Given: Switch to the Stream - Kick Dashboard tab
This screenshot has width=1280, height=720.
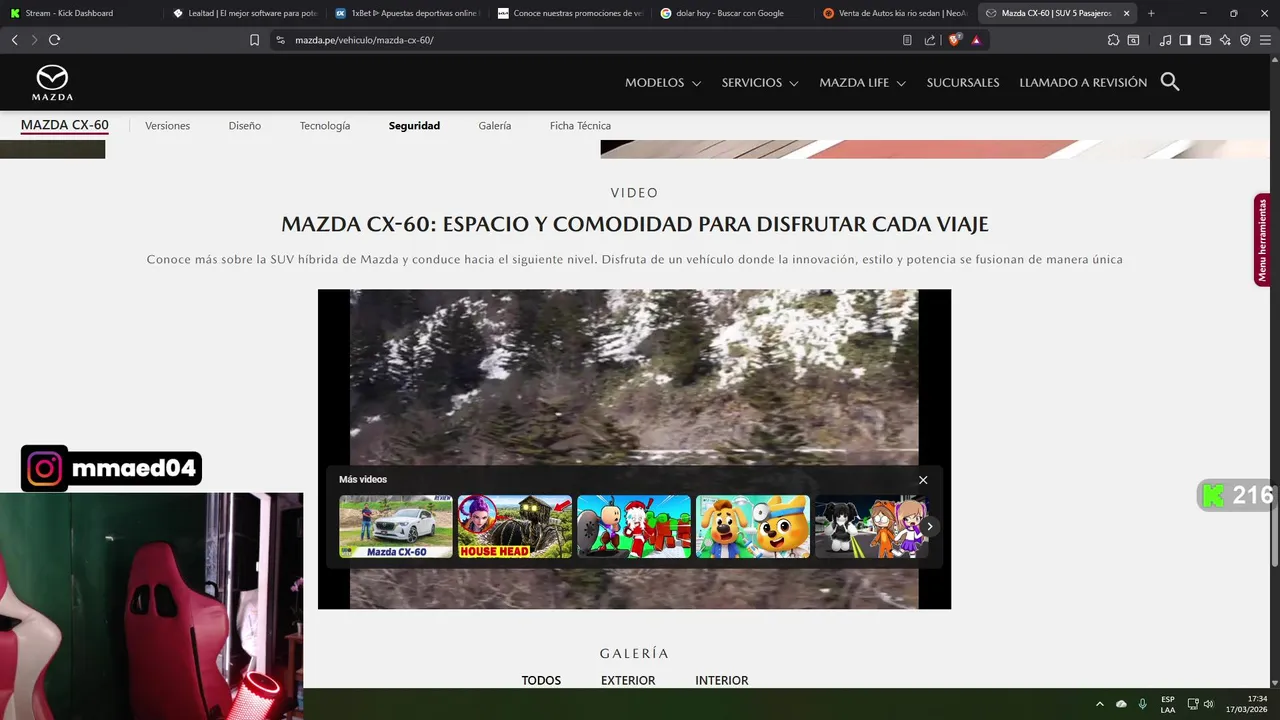Looking at the screenshot, I should point(81,13).
